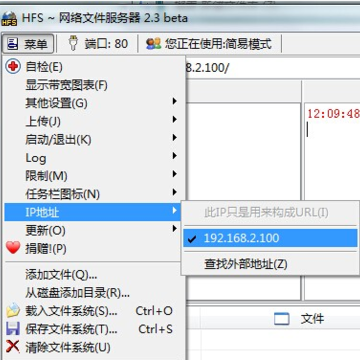Click the red X 清除文件系统 icon
This screenshot has width=360, height=360.
pyautogui.click(x=13, y=347)
